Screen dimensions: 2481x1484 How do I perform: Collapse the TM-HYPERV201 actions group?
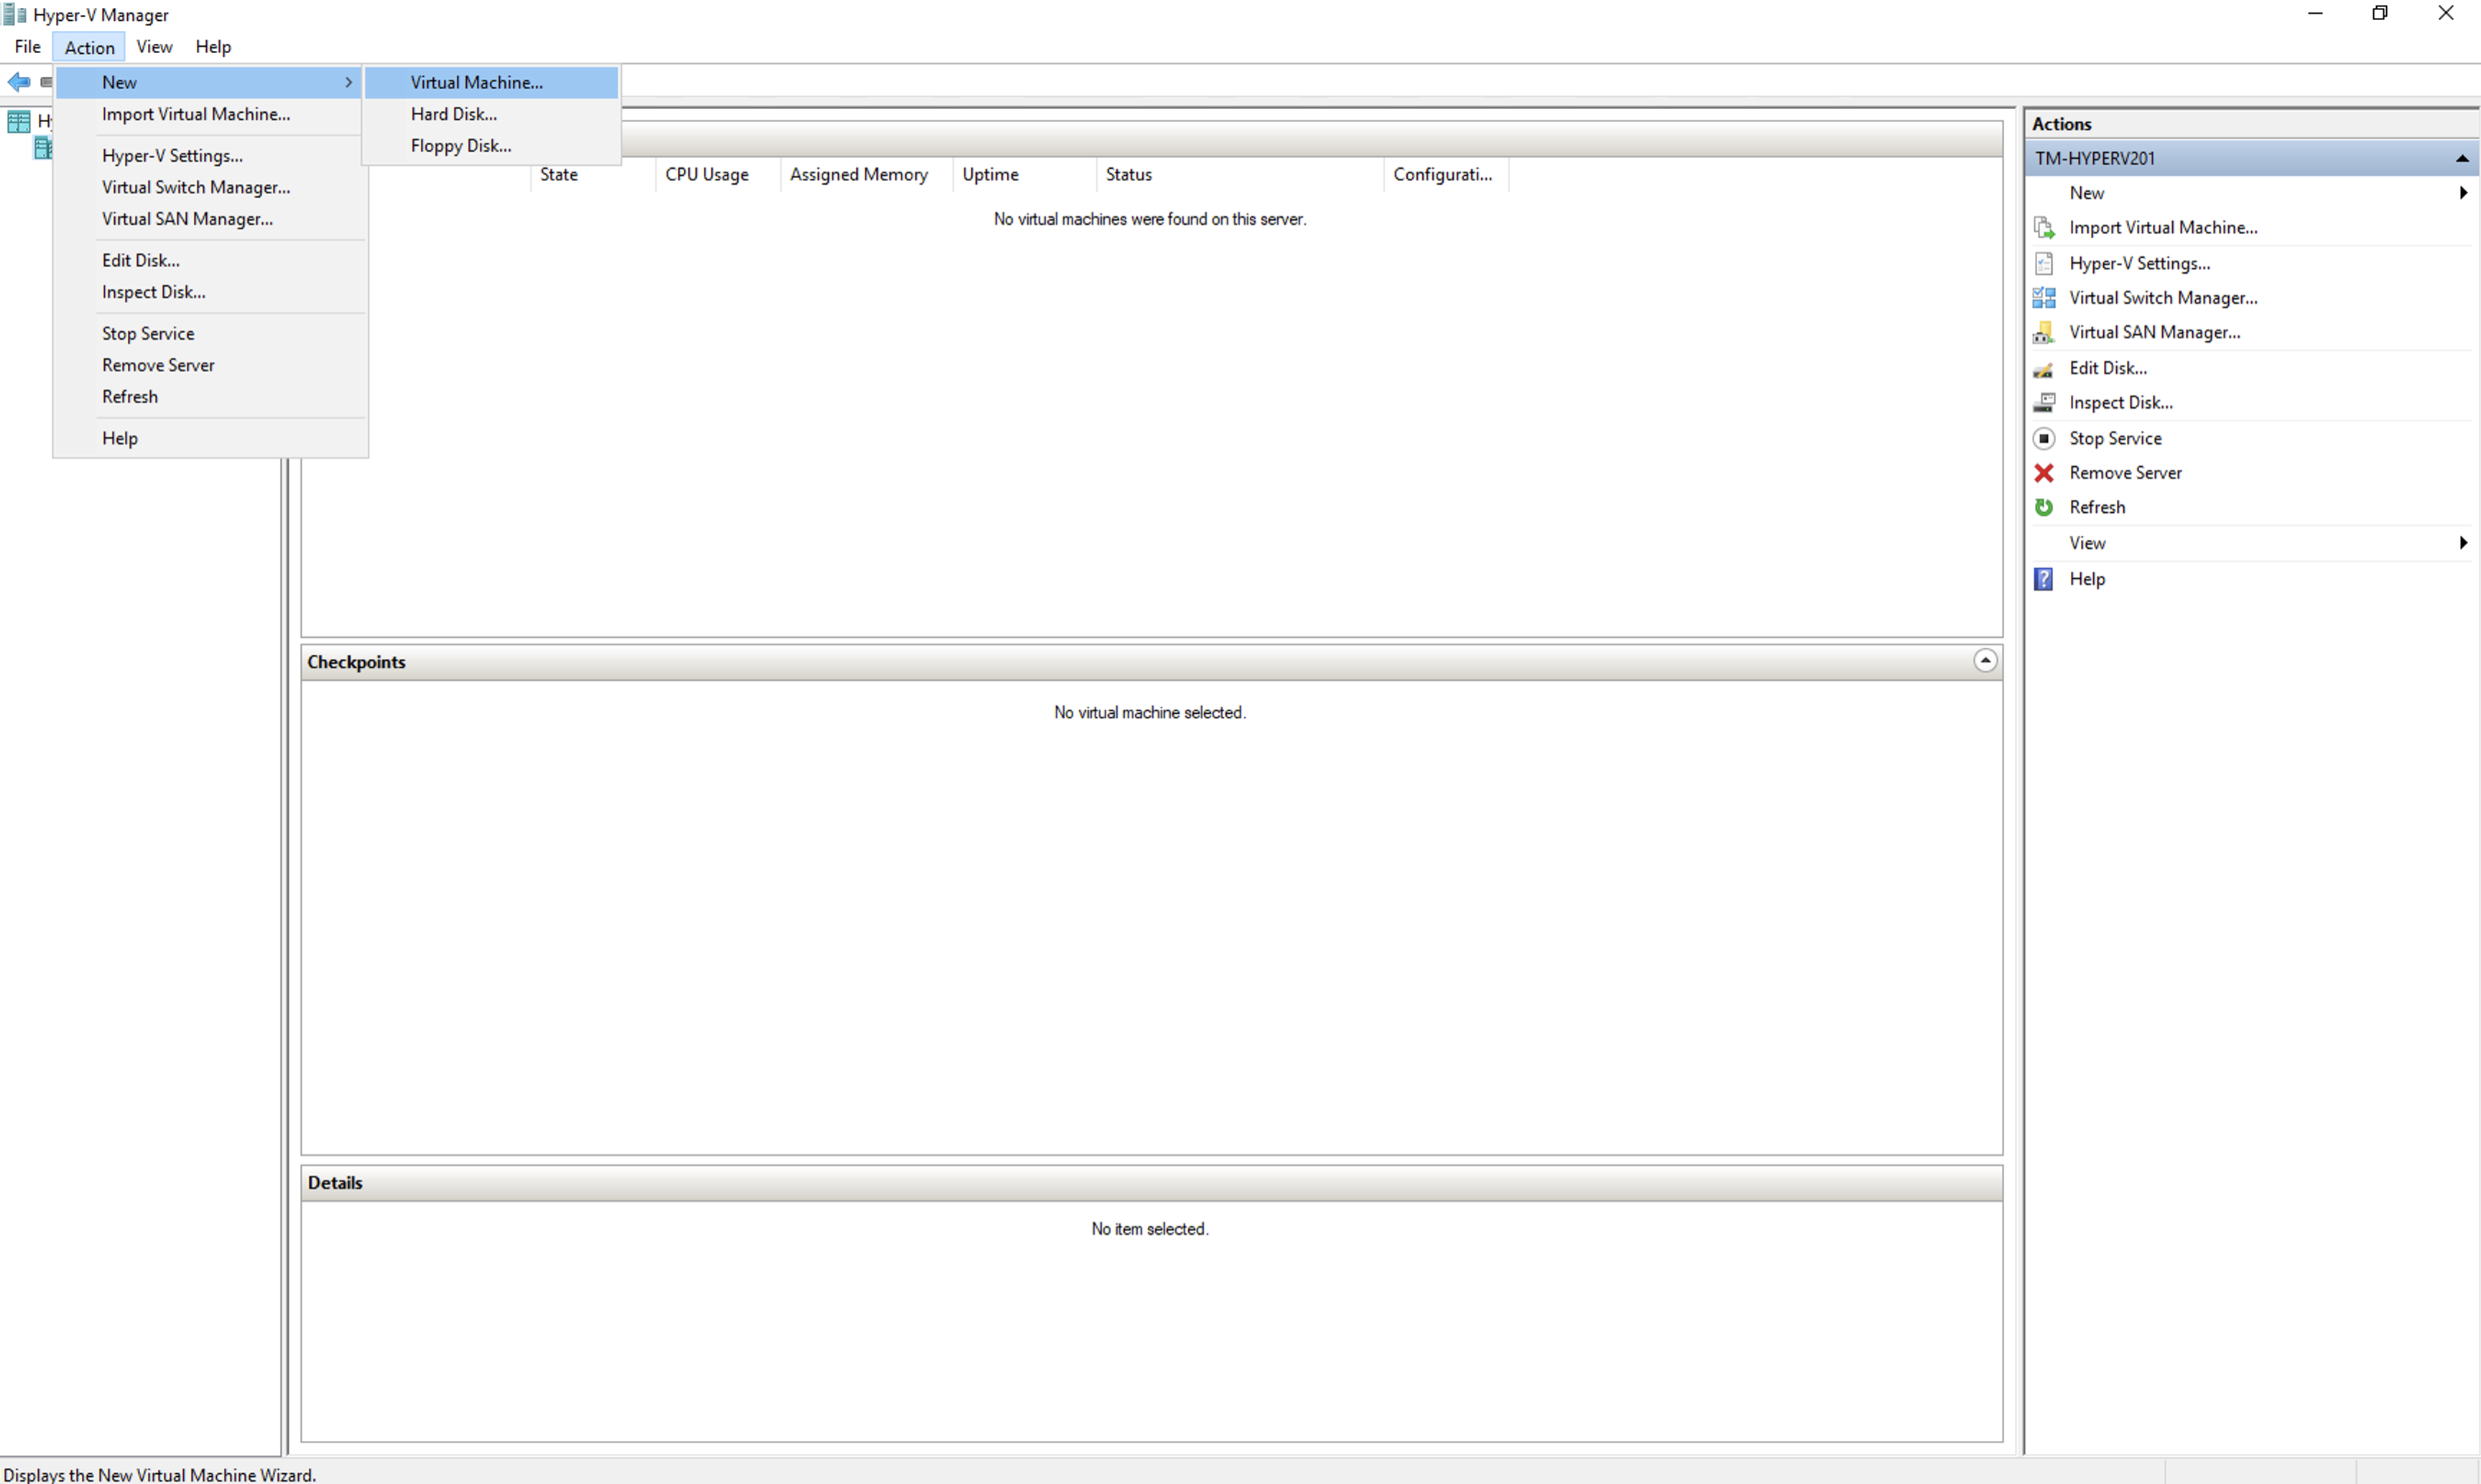click(2463, 157)
